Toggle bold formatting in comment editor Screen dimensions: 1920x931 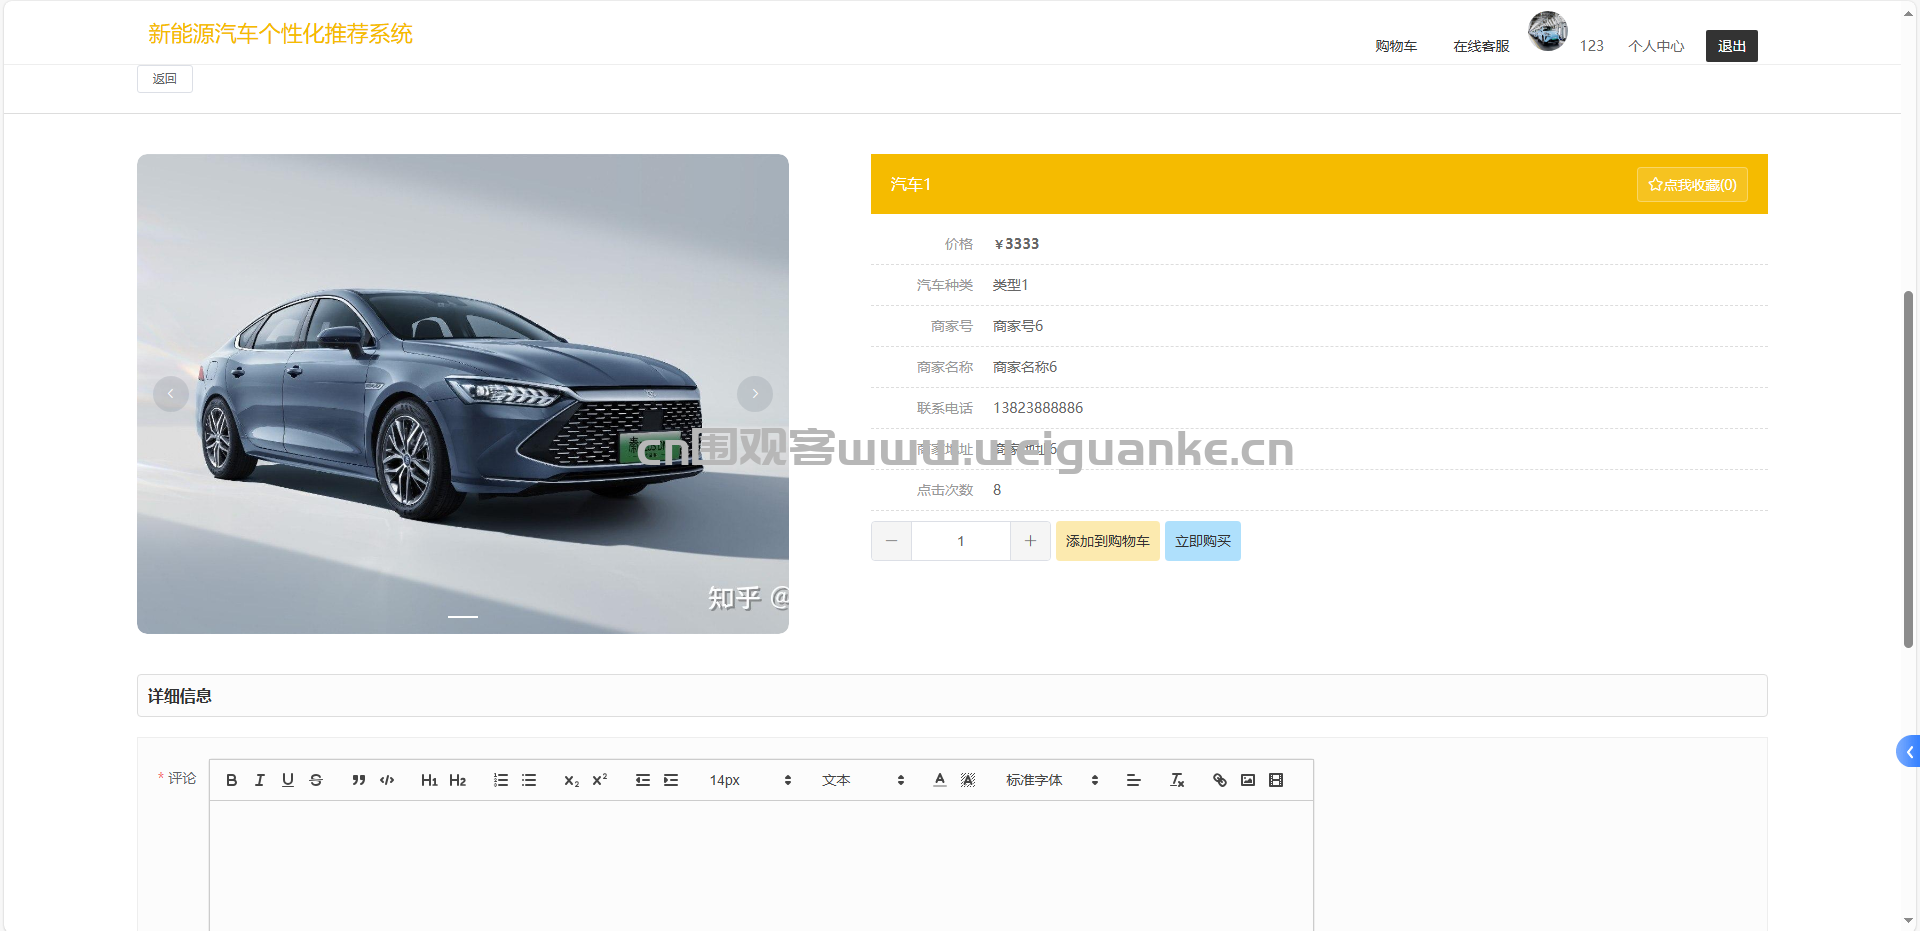point(231,780)
